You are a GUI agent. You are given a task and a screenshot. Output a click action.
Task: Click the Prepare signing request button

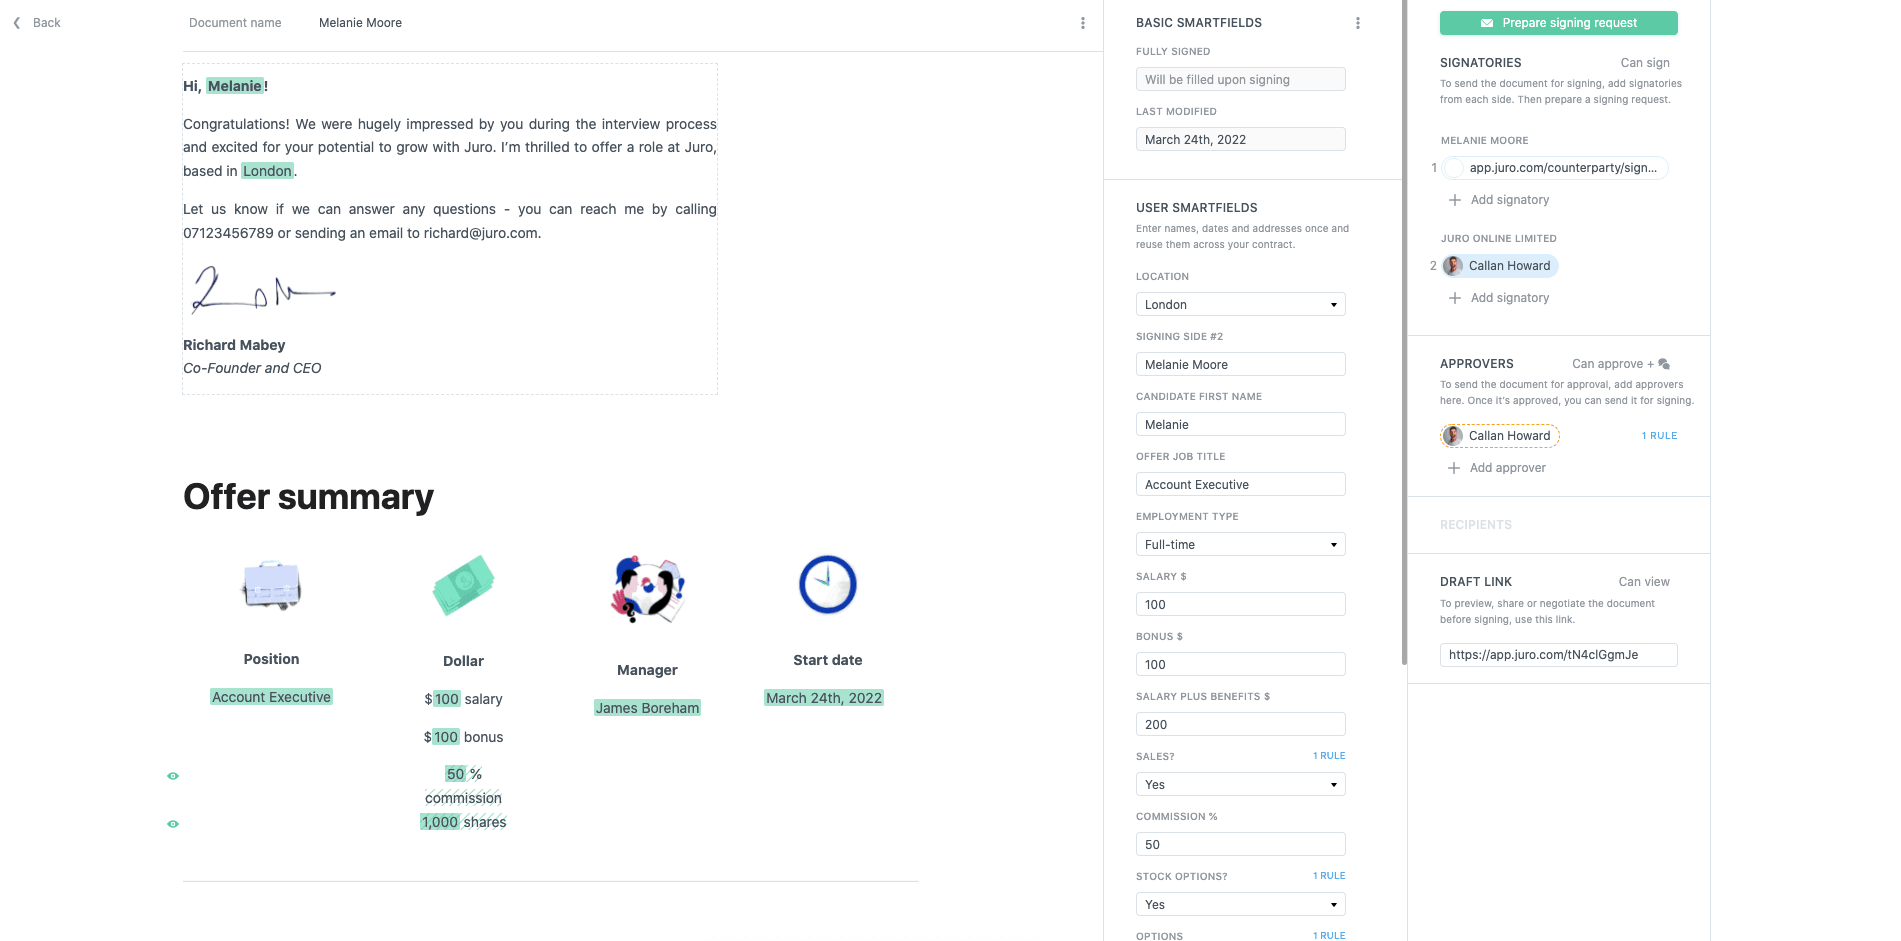point(1558,22)
